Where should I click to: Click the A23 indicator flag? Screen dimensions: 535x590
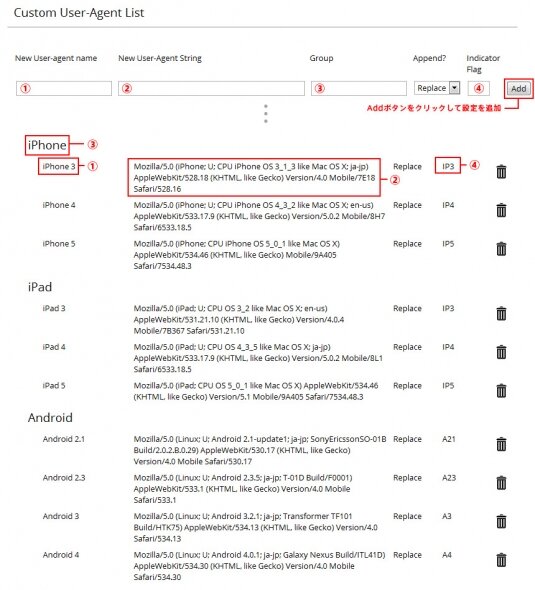click(x=449, y=478)
